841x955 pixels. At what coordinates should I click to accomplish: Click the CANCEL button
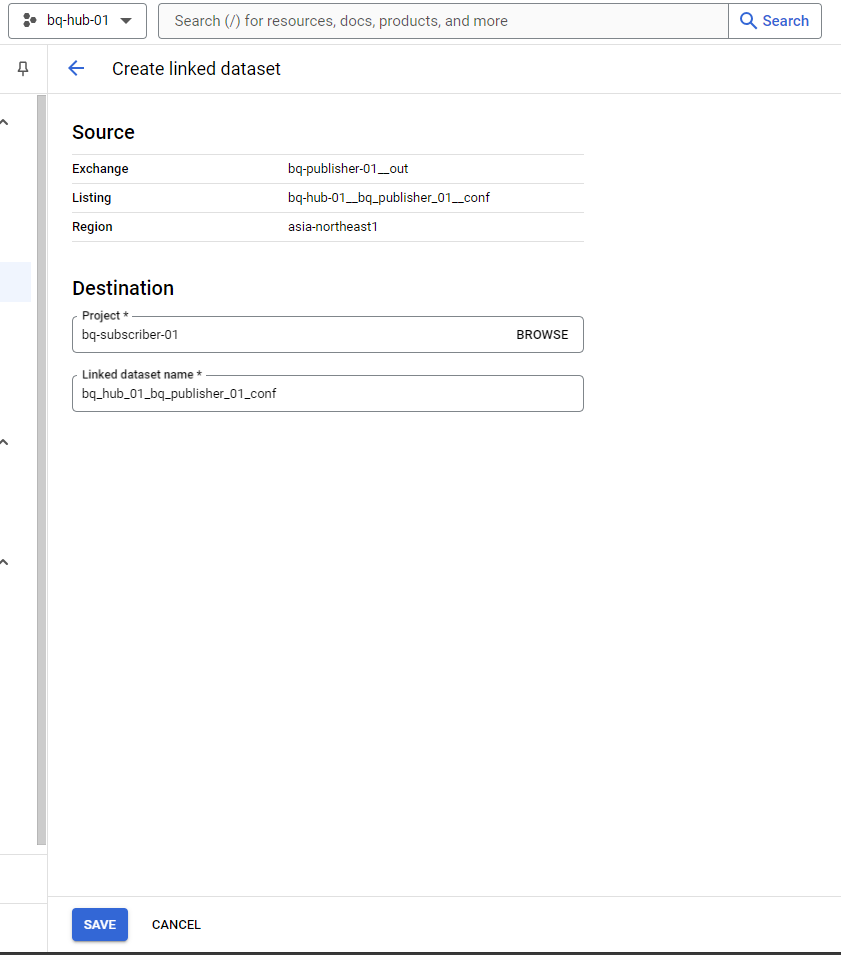coord(176,925)
